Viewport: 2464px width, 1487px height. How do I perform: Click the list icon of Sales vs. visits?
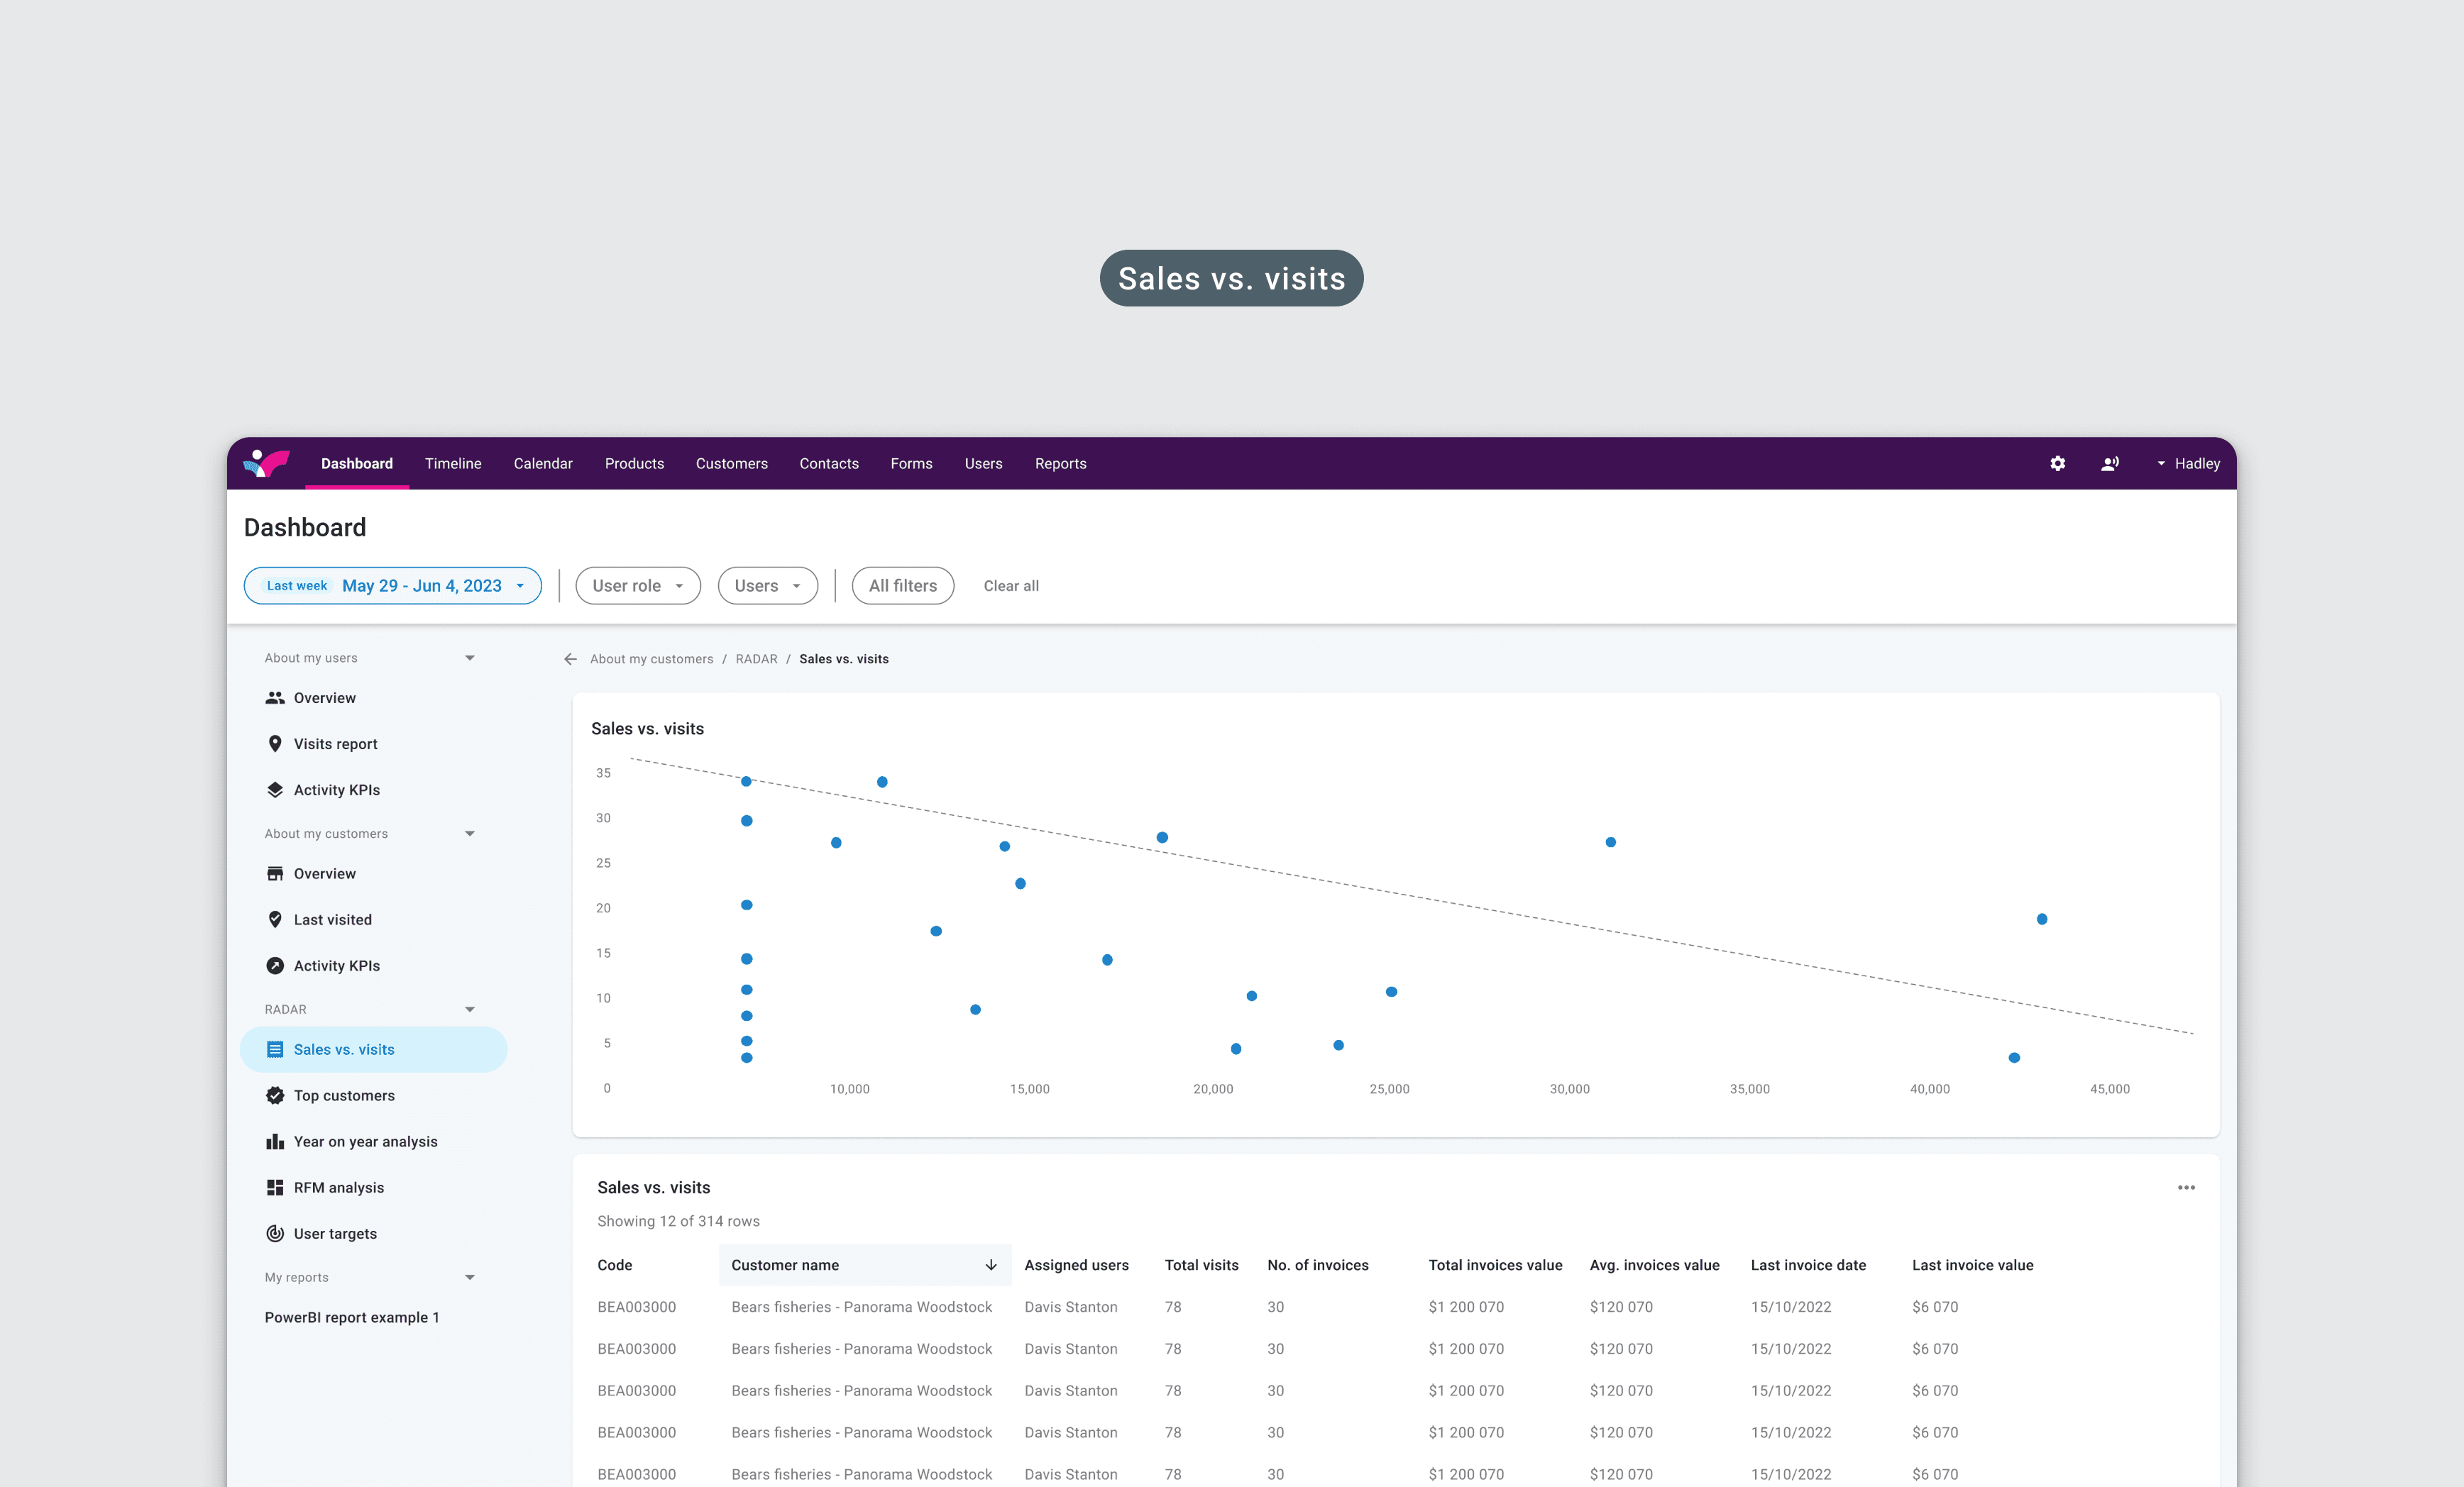click(x=275, y=1050)
